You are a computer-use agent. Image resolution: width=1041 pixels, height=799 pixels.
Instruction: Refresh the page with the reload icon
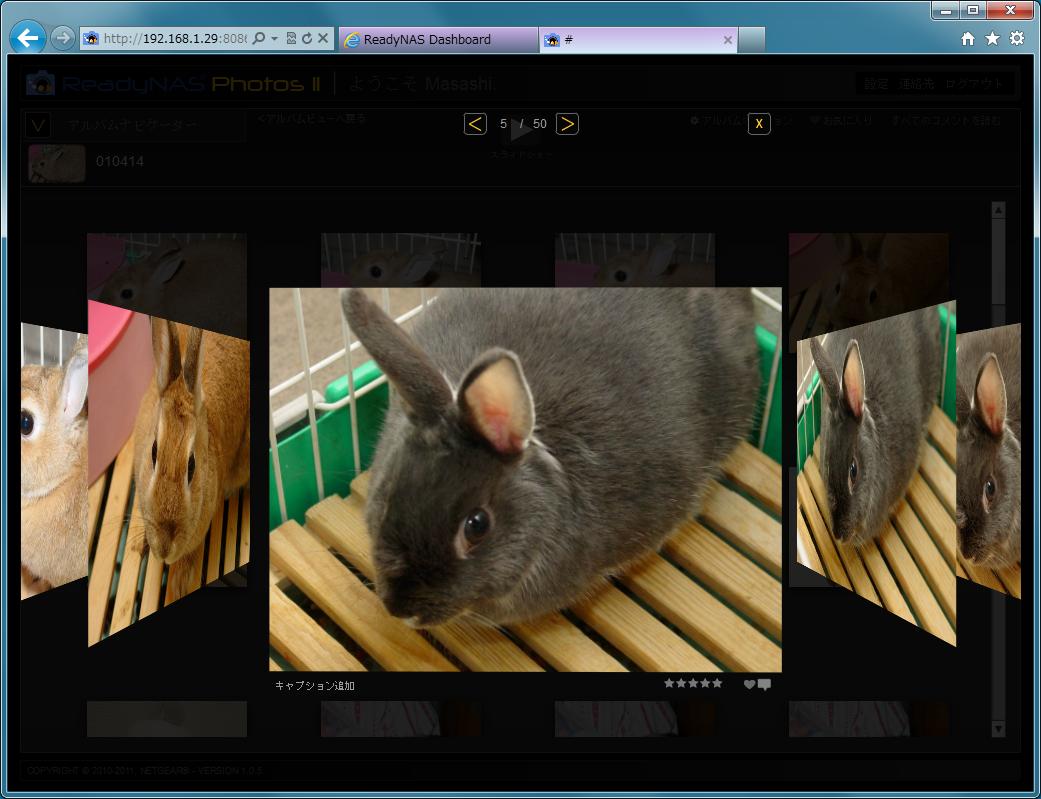point(307,39)
